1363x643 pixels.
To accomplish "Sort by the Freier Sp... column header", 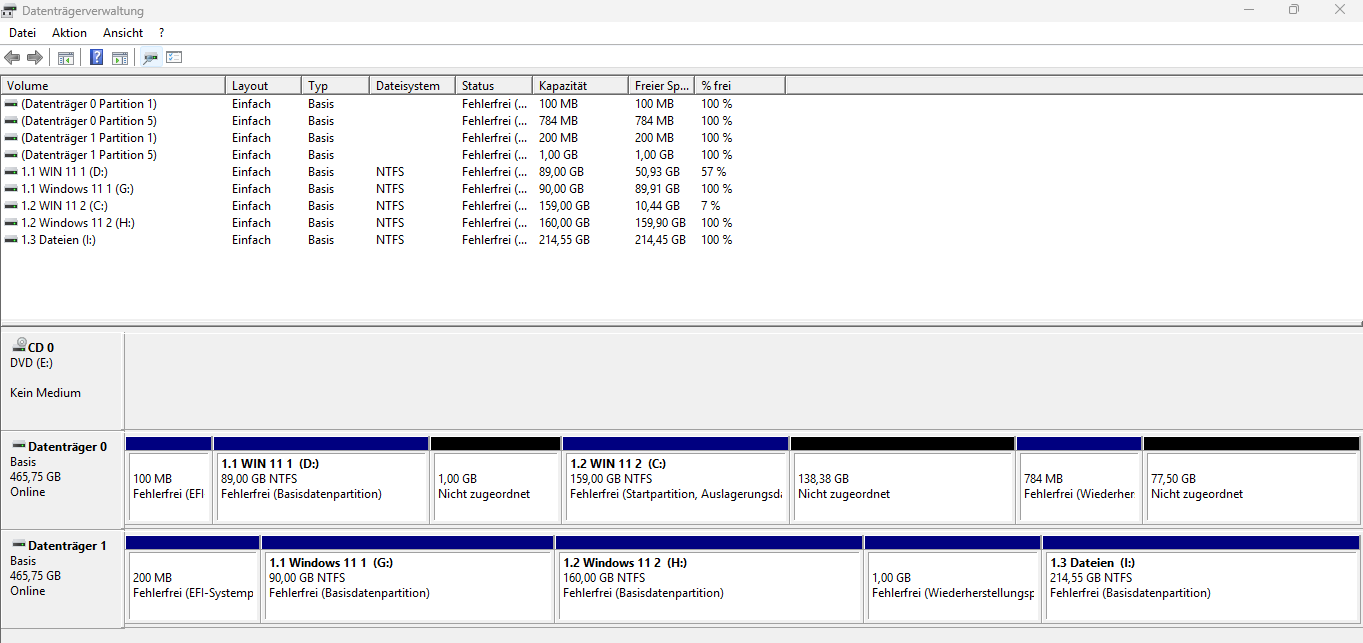I will (662, 86).
